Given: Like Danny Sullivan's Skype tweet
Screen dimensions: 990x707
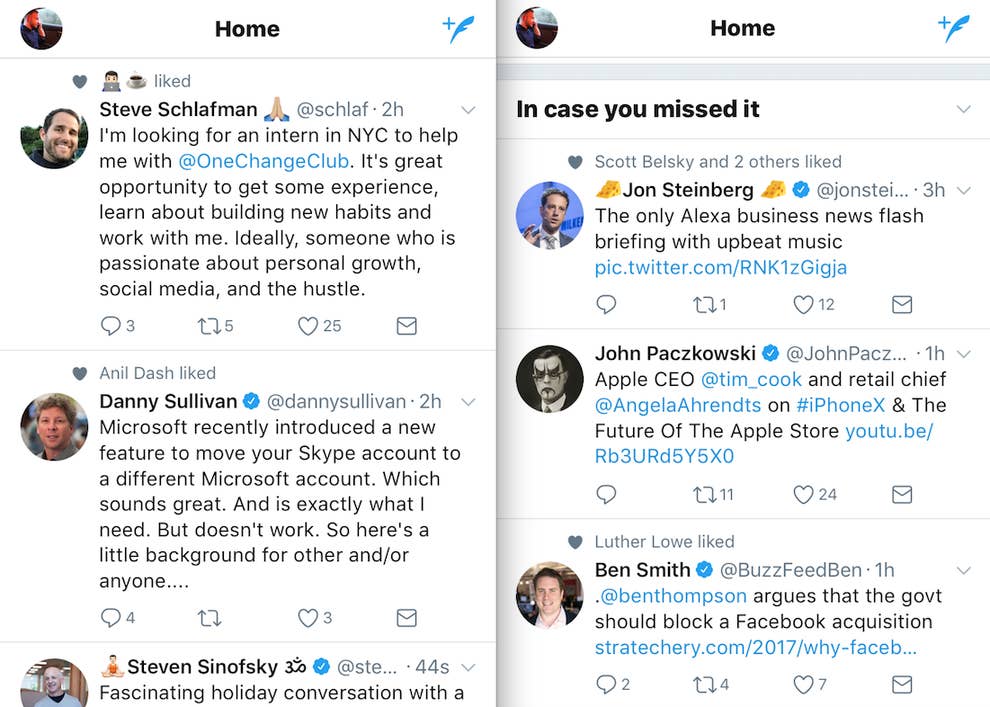Looking at the screenshot, I should (308, 618).
